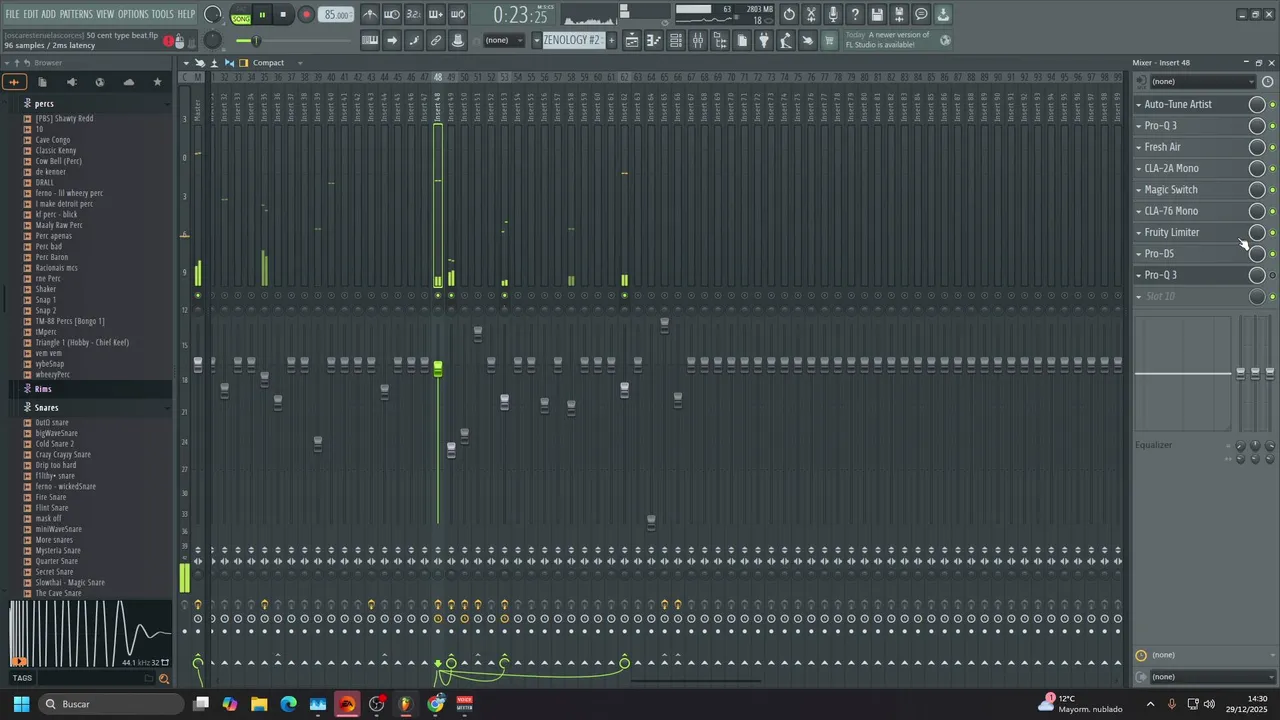
Task: Arm the record button
Action: pos(306,15)
